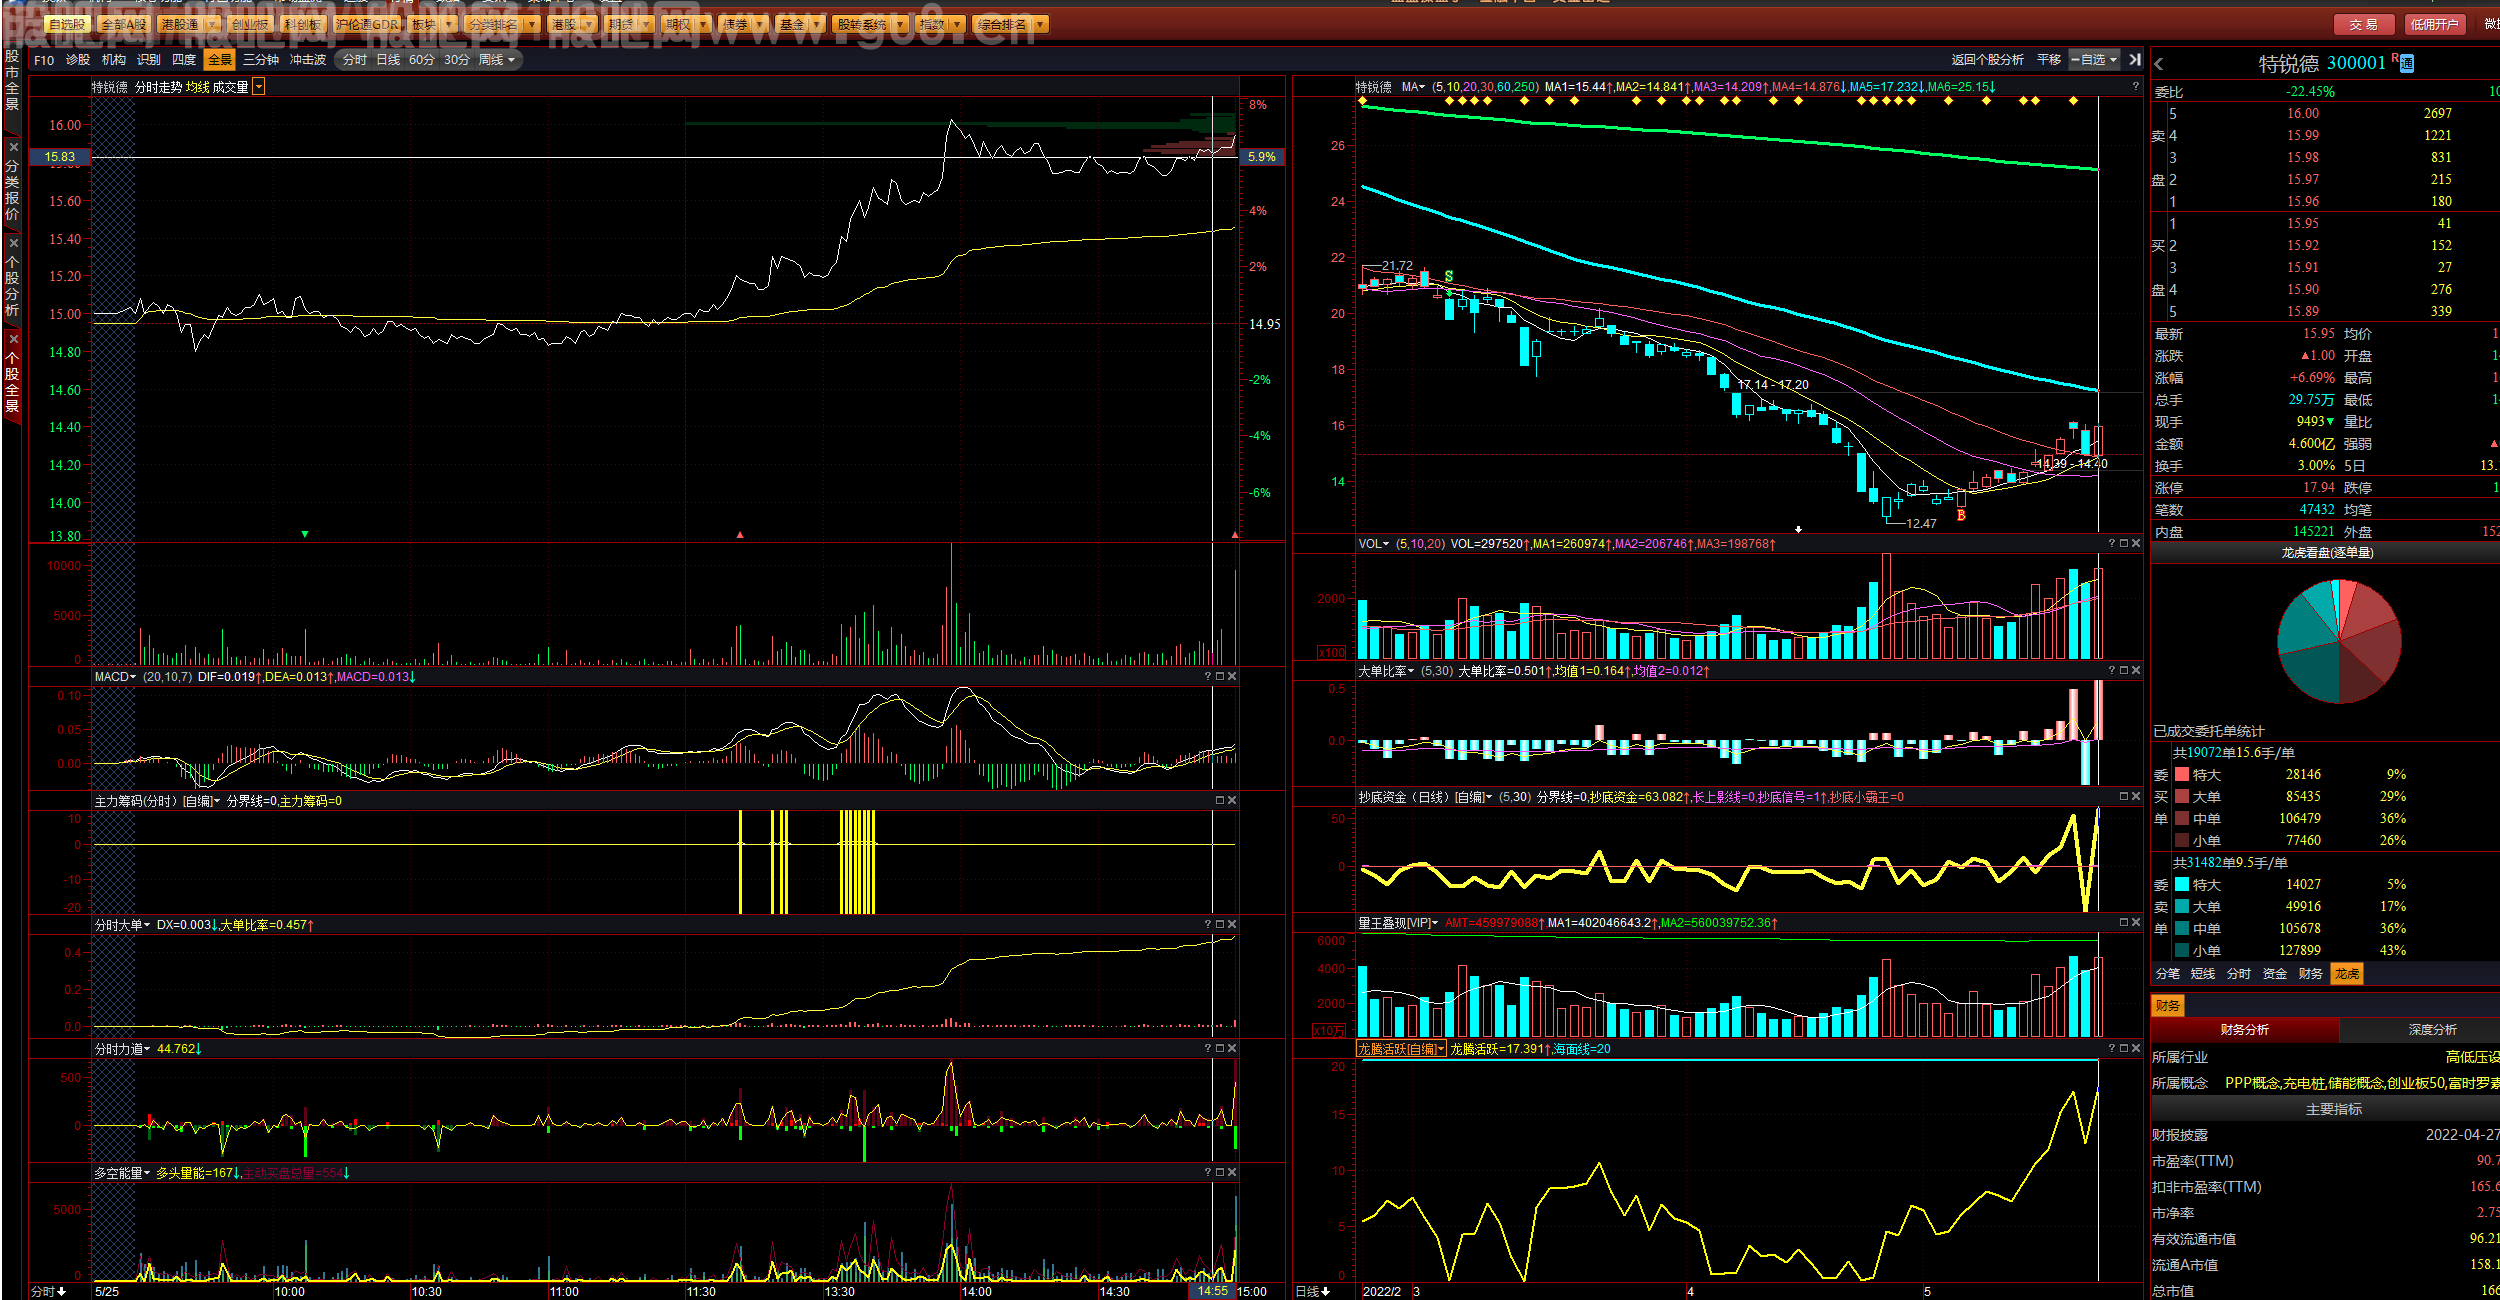Maximize the 主力筹码 indicator panel
The image size is (2500, 1300).
click(x=1220, y=801)
